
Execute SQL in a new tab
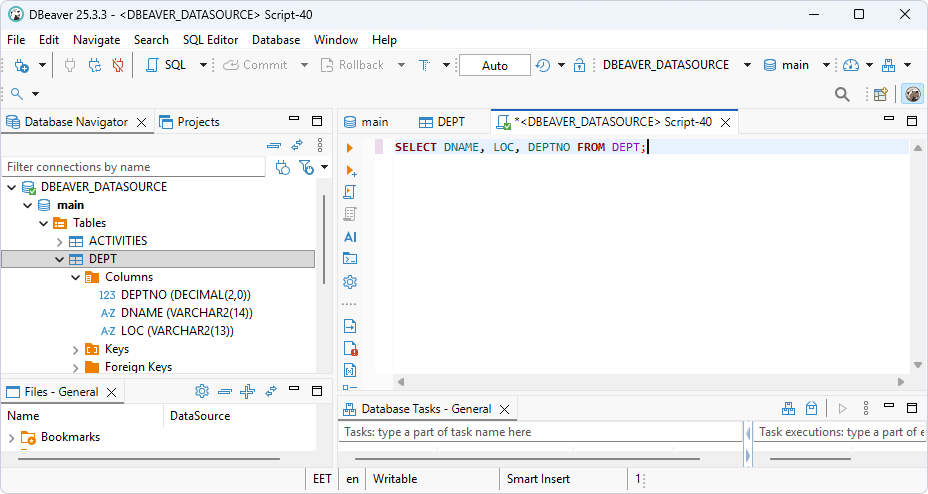(350, 170)
